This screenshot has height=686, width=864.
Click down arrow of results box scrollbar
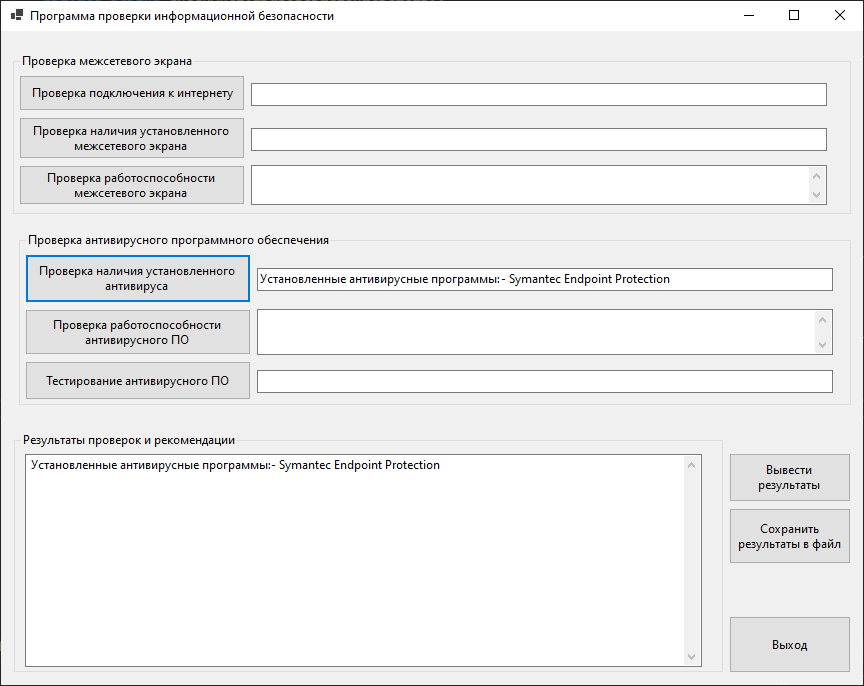(x=692, y=657)
